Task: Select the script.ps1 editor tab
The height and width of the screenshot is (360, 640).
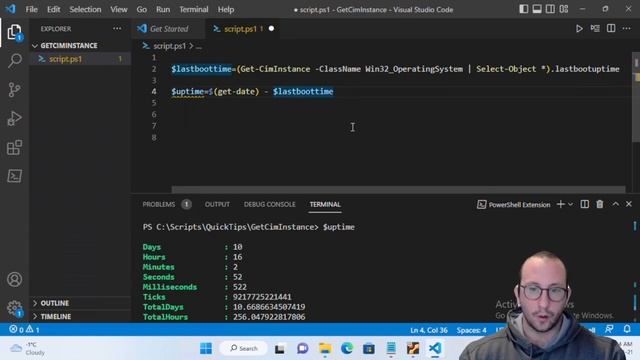Action: click(x=242, y=29)
